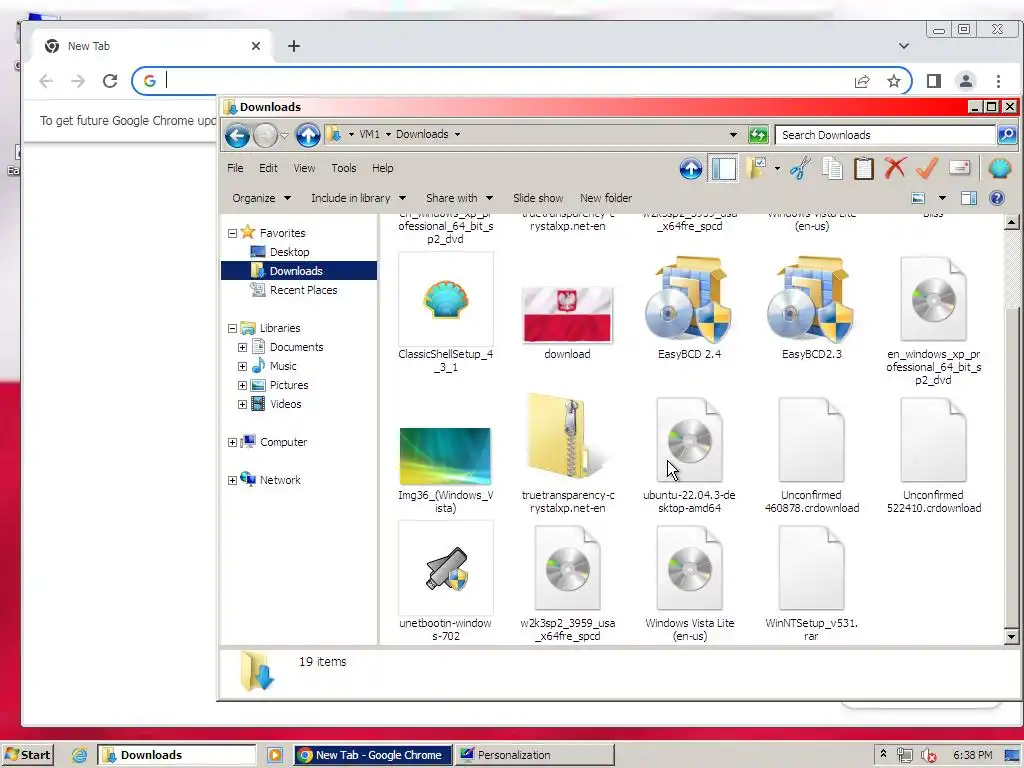The height and width of the screenshot is (768, 1024).
Task: Select ubuntu-22.04.3-desktop-amd64 ISO file
Action: [x=689, y=455]
